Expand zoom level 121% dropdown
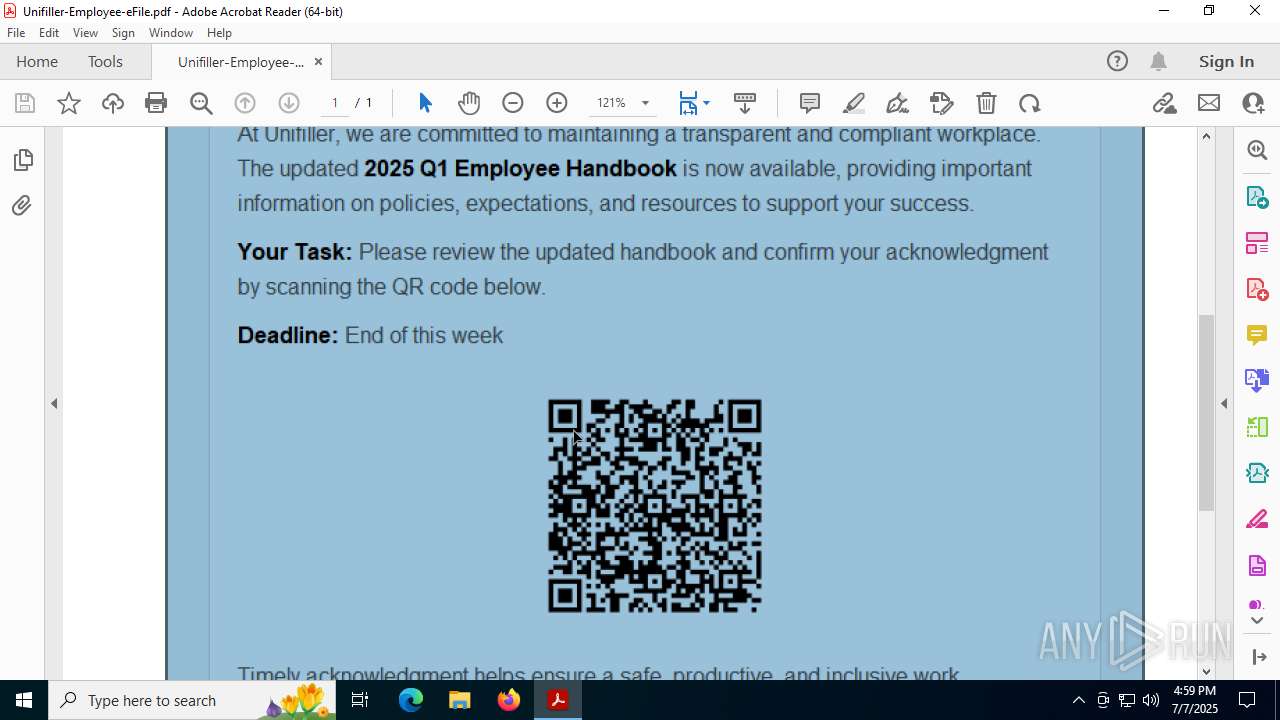1280x720 pixels. click(x=645, y=103)
